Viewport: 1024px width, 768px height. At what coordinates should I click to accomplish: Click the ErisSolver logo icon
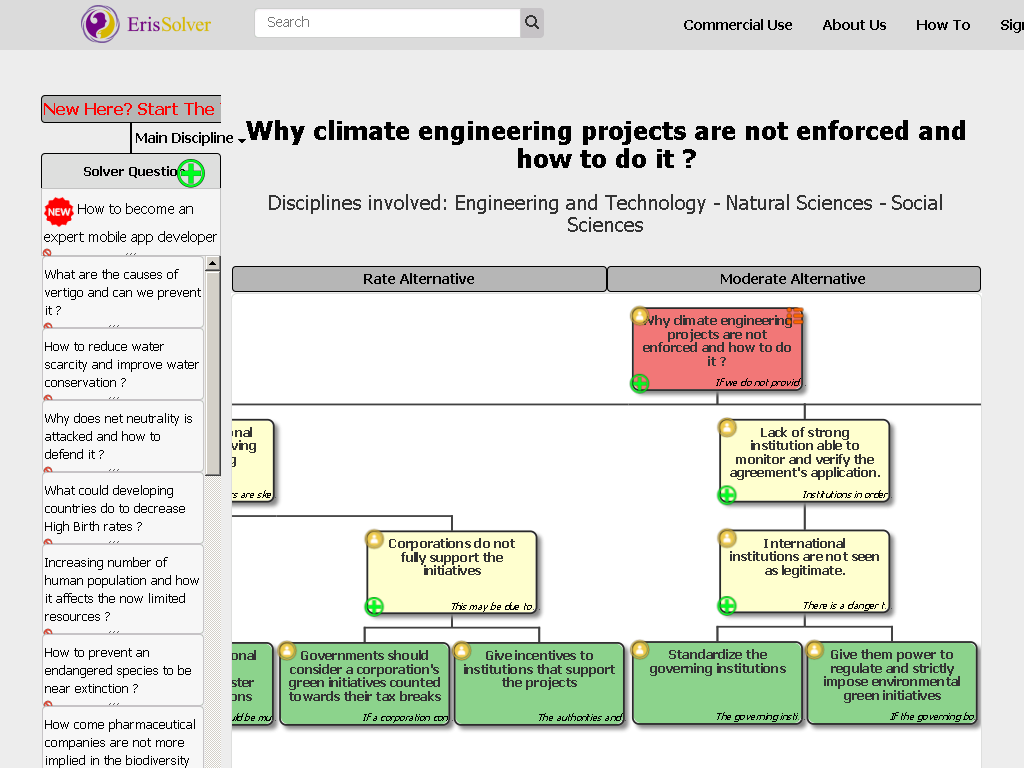tap(100, 24)
